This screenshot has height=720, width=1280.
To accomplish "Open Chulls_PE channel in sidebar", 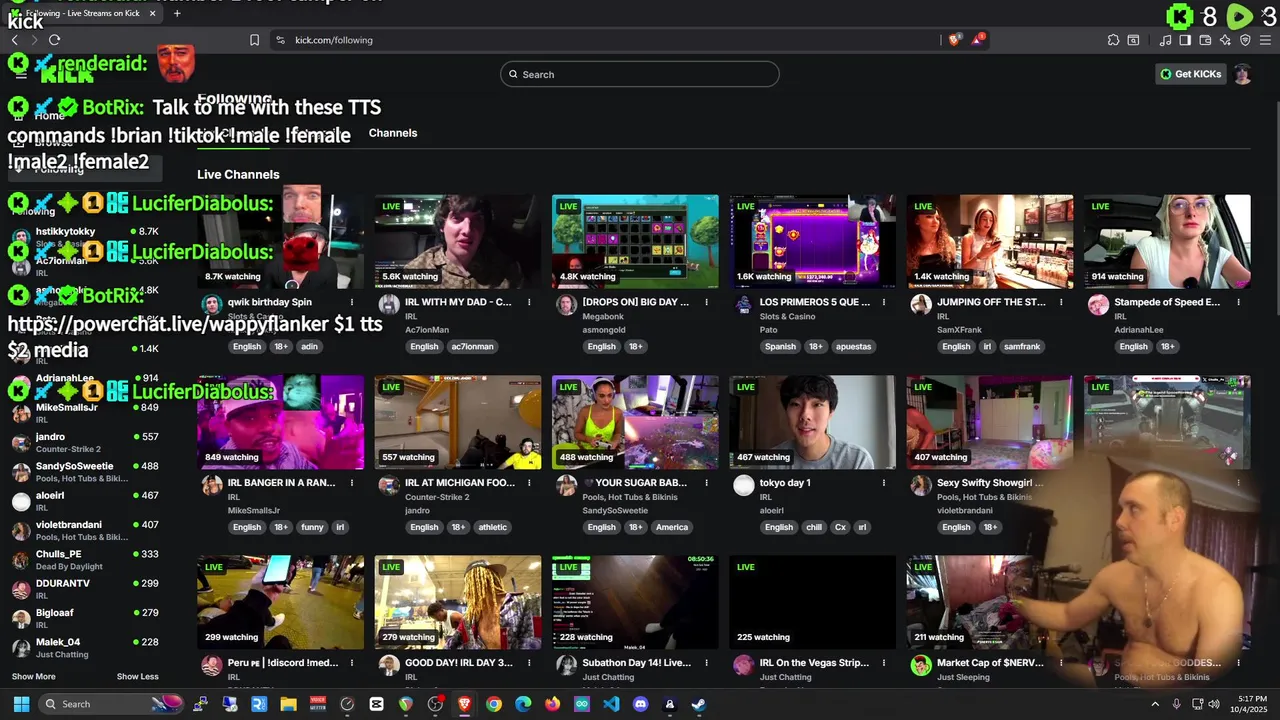I will 85,560.
